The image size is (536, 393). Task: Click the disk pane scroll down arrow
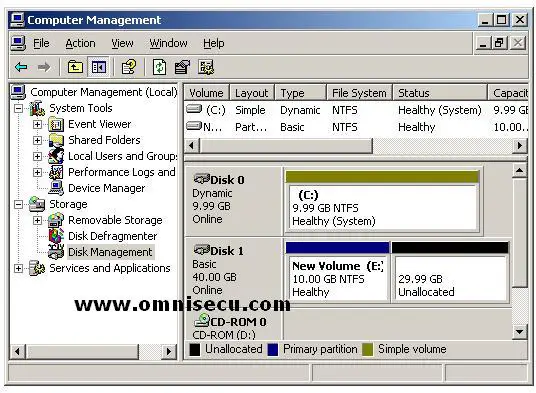[x=520, y=332]
